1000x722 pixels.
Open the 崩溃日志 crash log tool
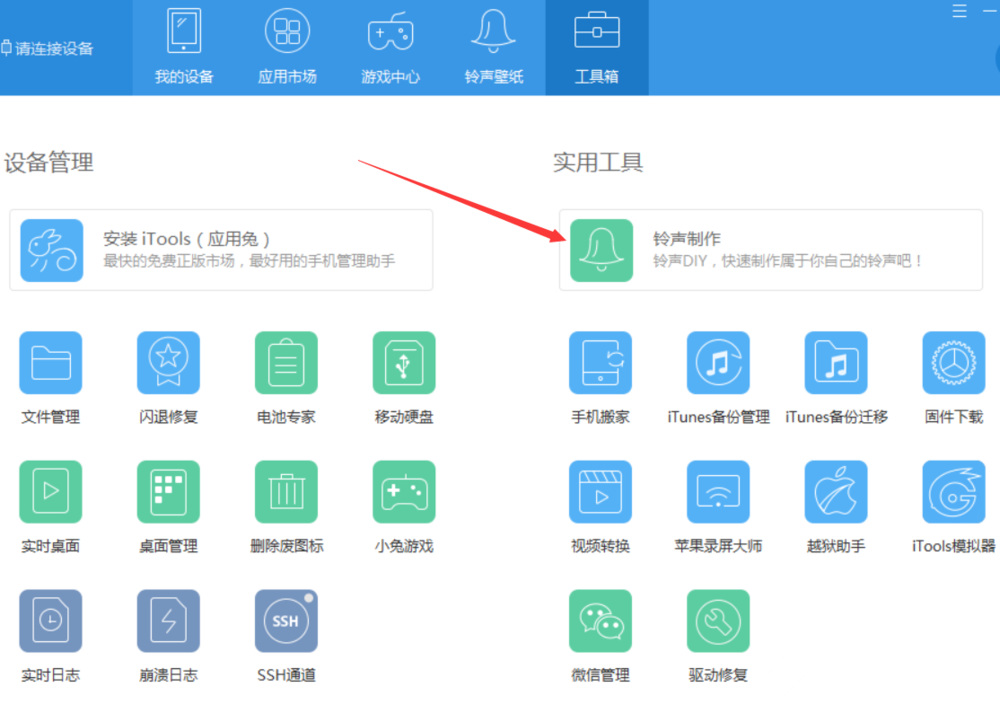pos(168,634)
